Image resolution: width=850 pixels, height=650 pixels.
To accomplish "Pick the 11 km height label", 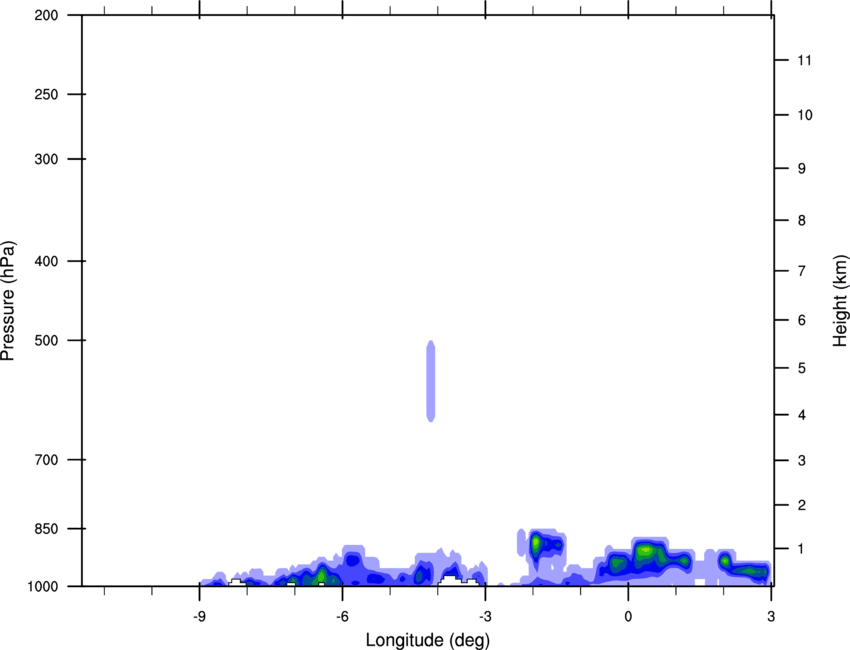I will (804, 60).
